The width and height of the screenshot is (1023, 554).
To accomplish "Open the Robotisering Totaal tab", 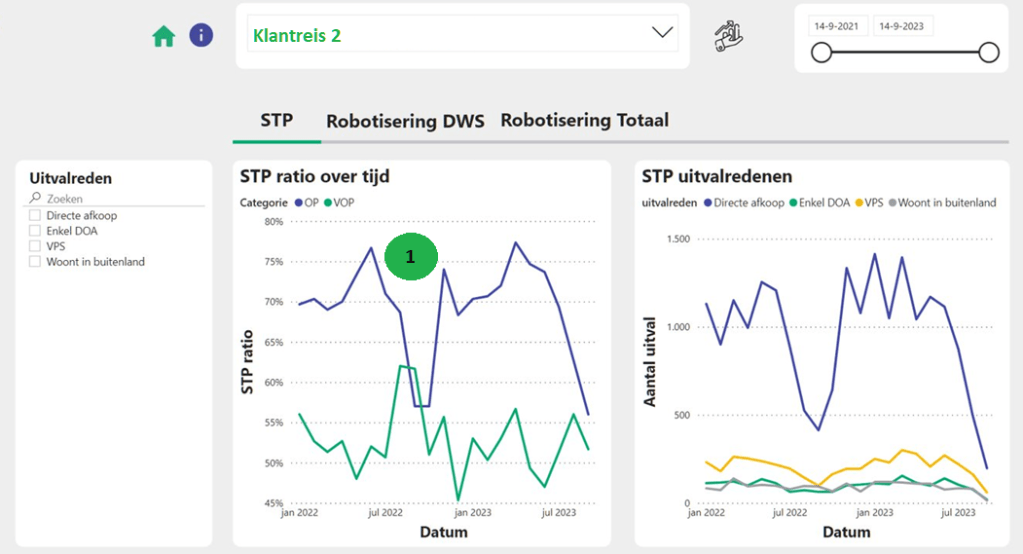I will pyautogui.click(x=584, y=120).
